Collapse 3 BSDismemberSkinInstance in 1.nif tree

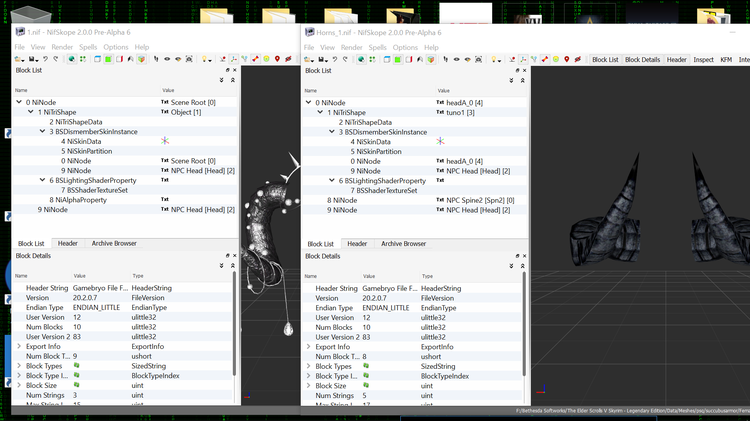[x=42, y=131]
